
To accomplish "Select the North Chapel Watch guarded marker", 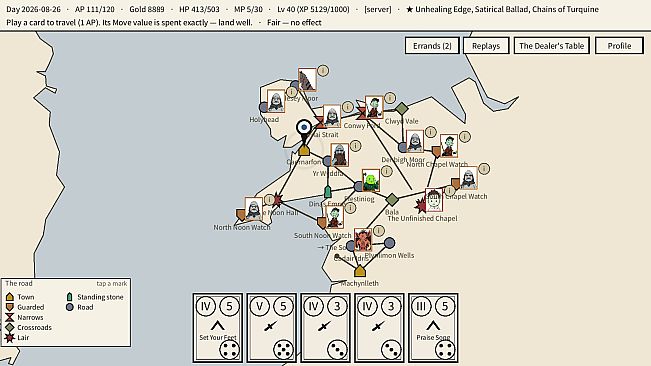I will (x=436, y=151).
